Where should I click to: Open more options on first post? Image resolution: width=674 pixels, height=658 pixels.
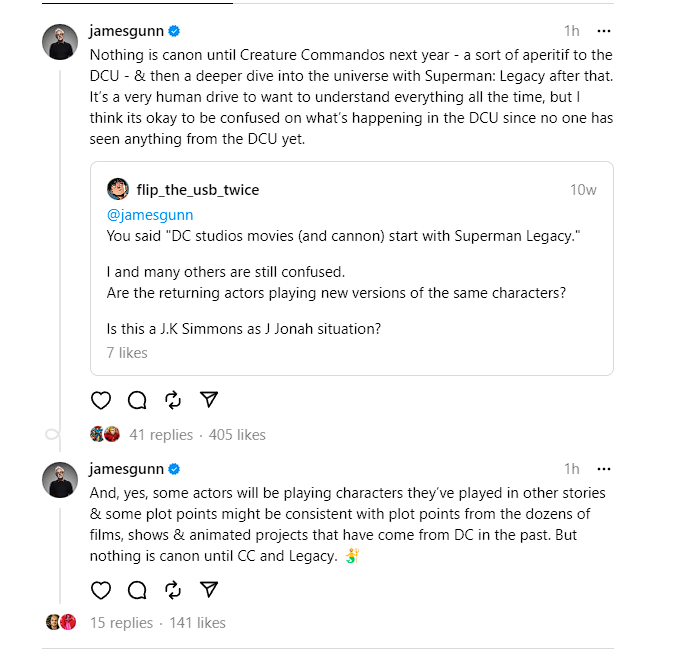pyautogui.click(x=604, y=31)
